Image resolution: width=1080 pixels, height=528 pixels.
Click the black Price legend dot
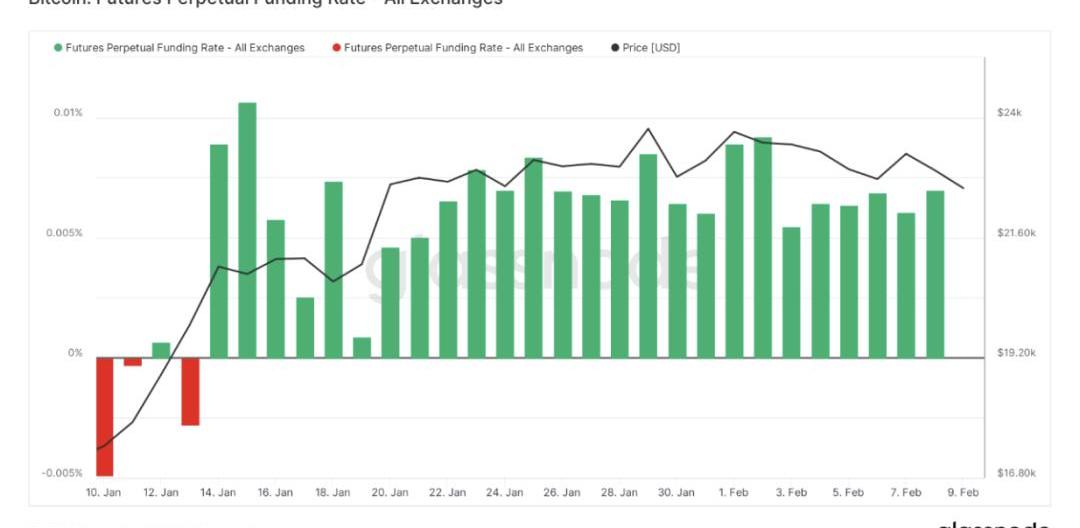coord(614,48)
